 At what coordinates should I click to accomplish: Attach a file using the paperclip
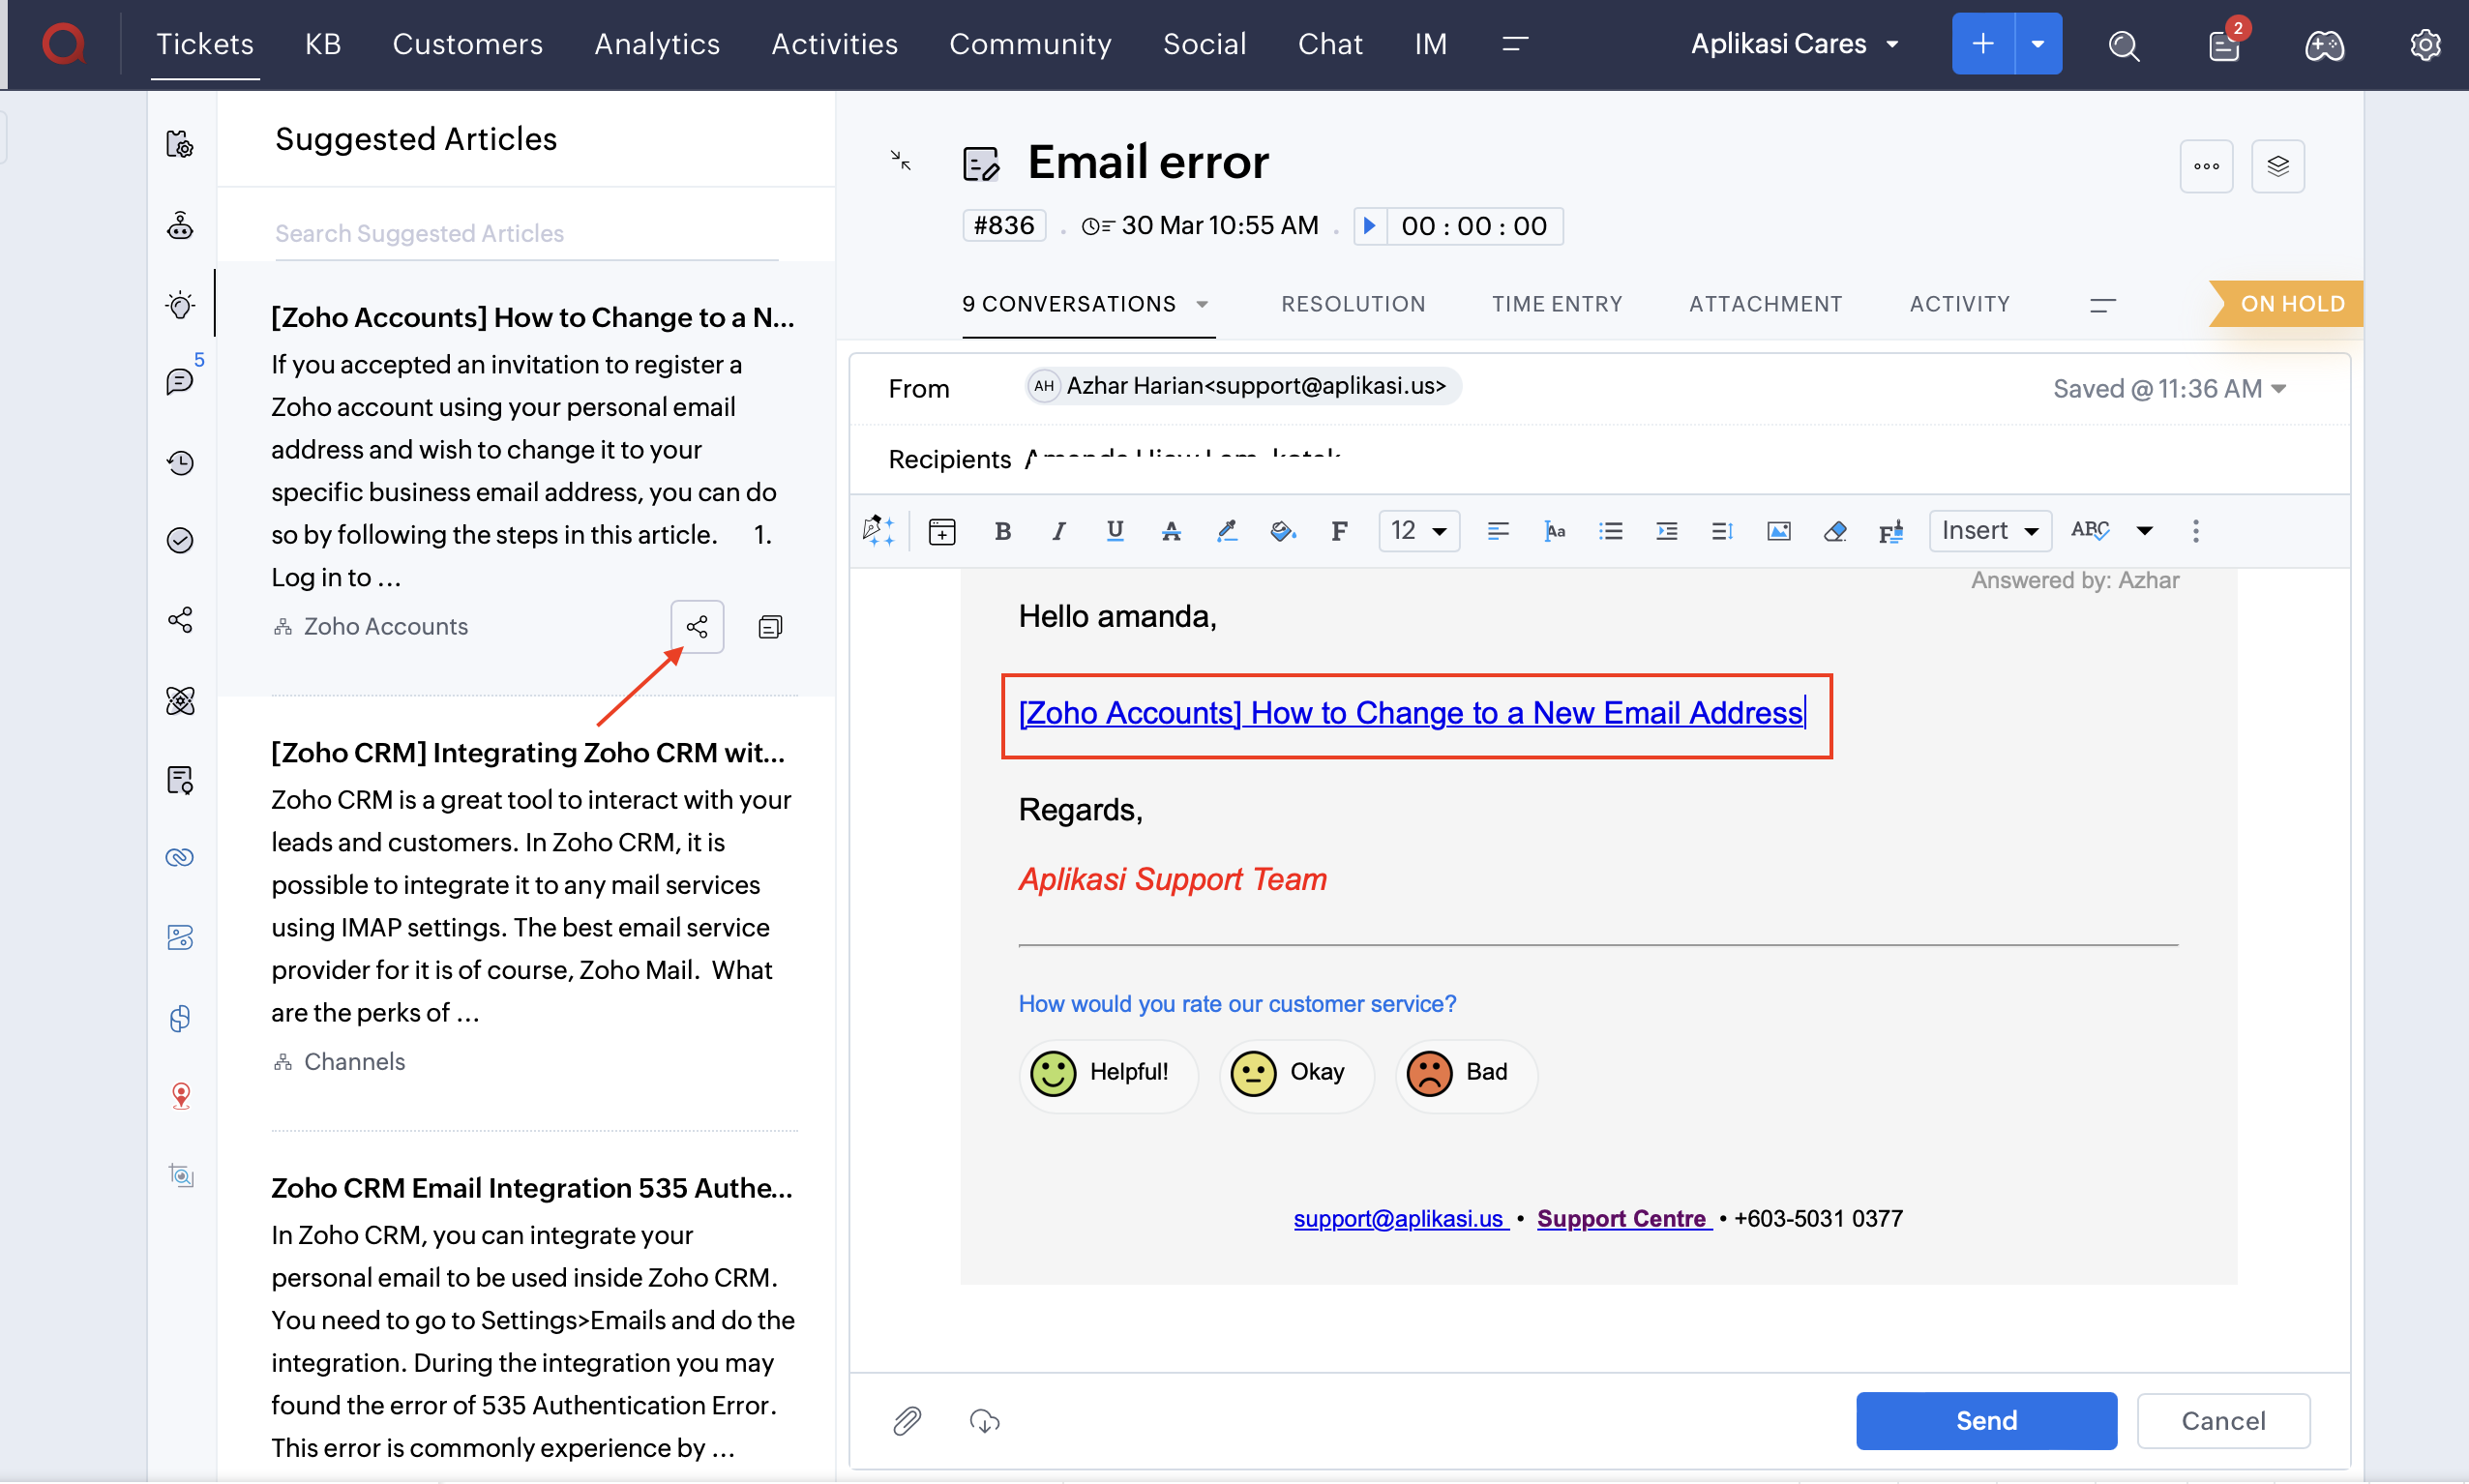906,1420
